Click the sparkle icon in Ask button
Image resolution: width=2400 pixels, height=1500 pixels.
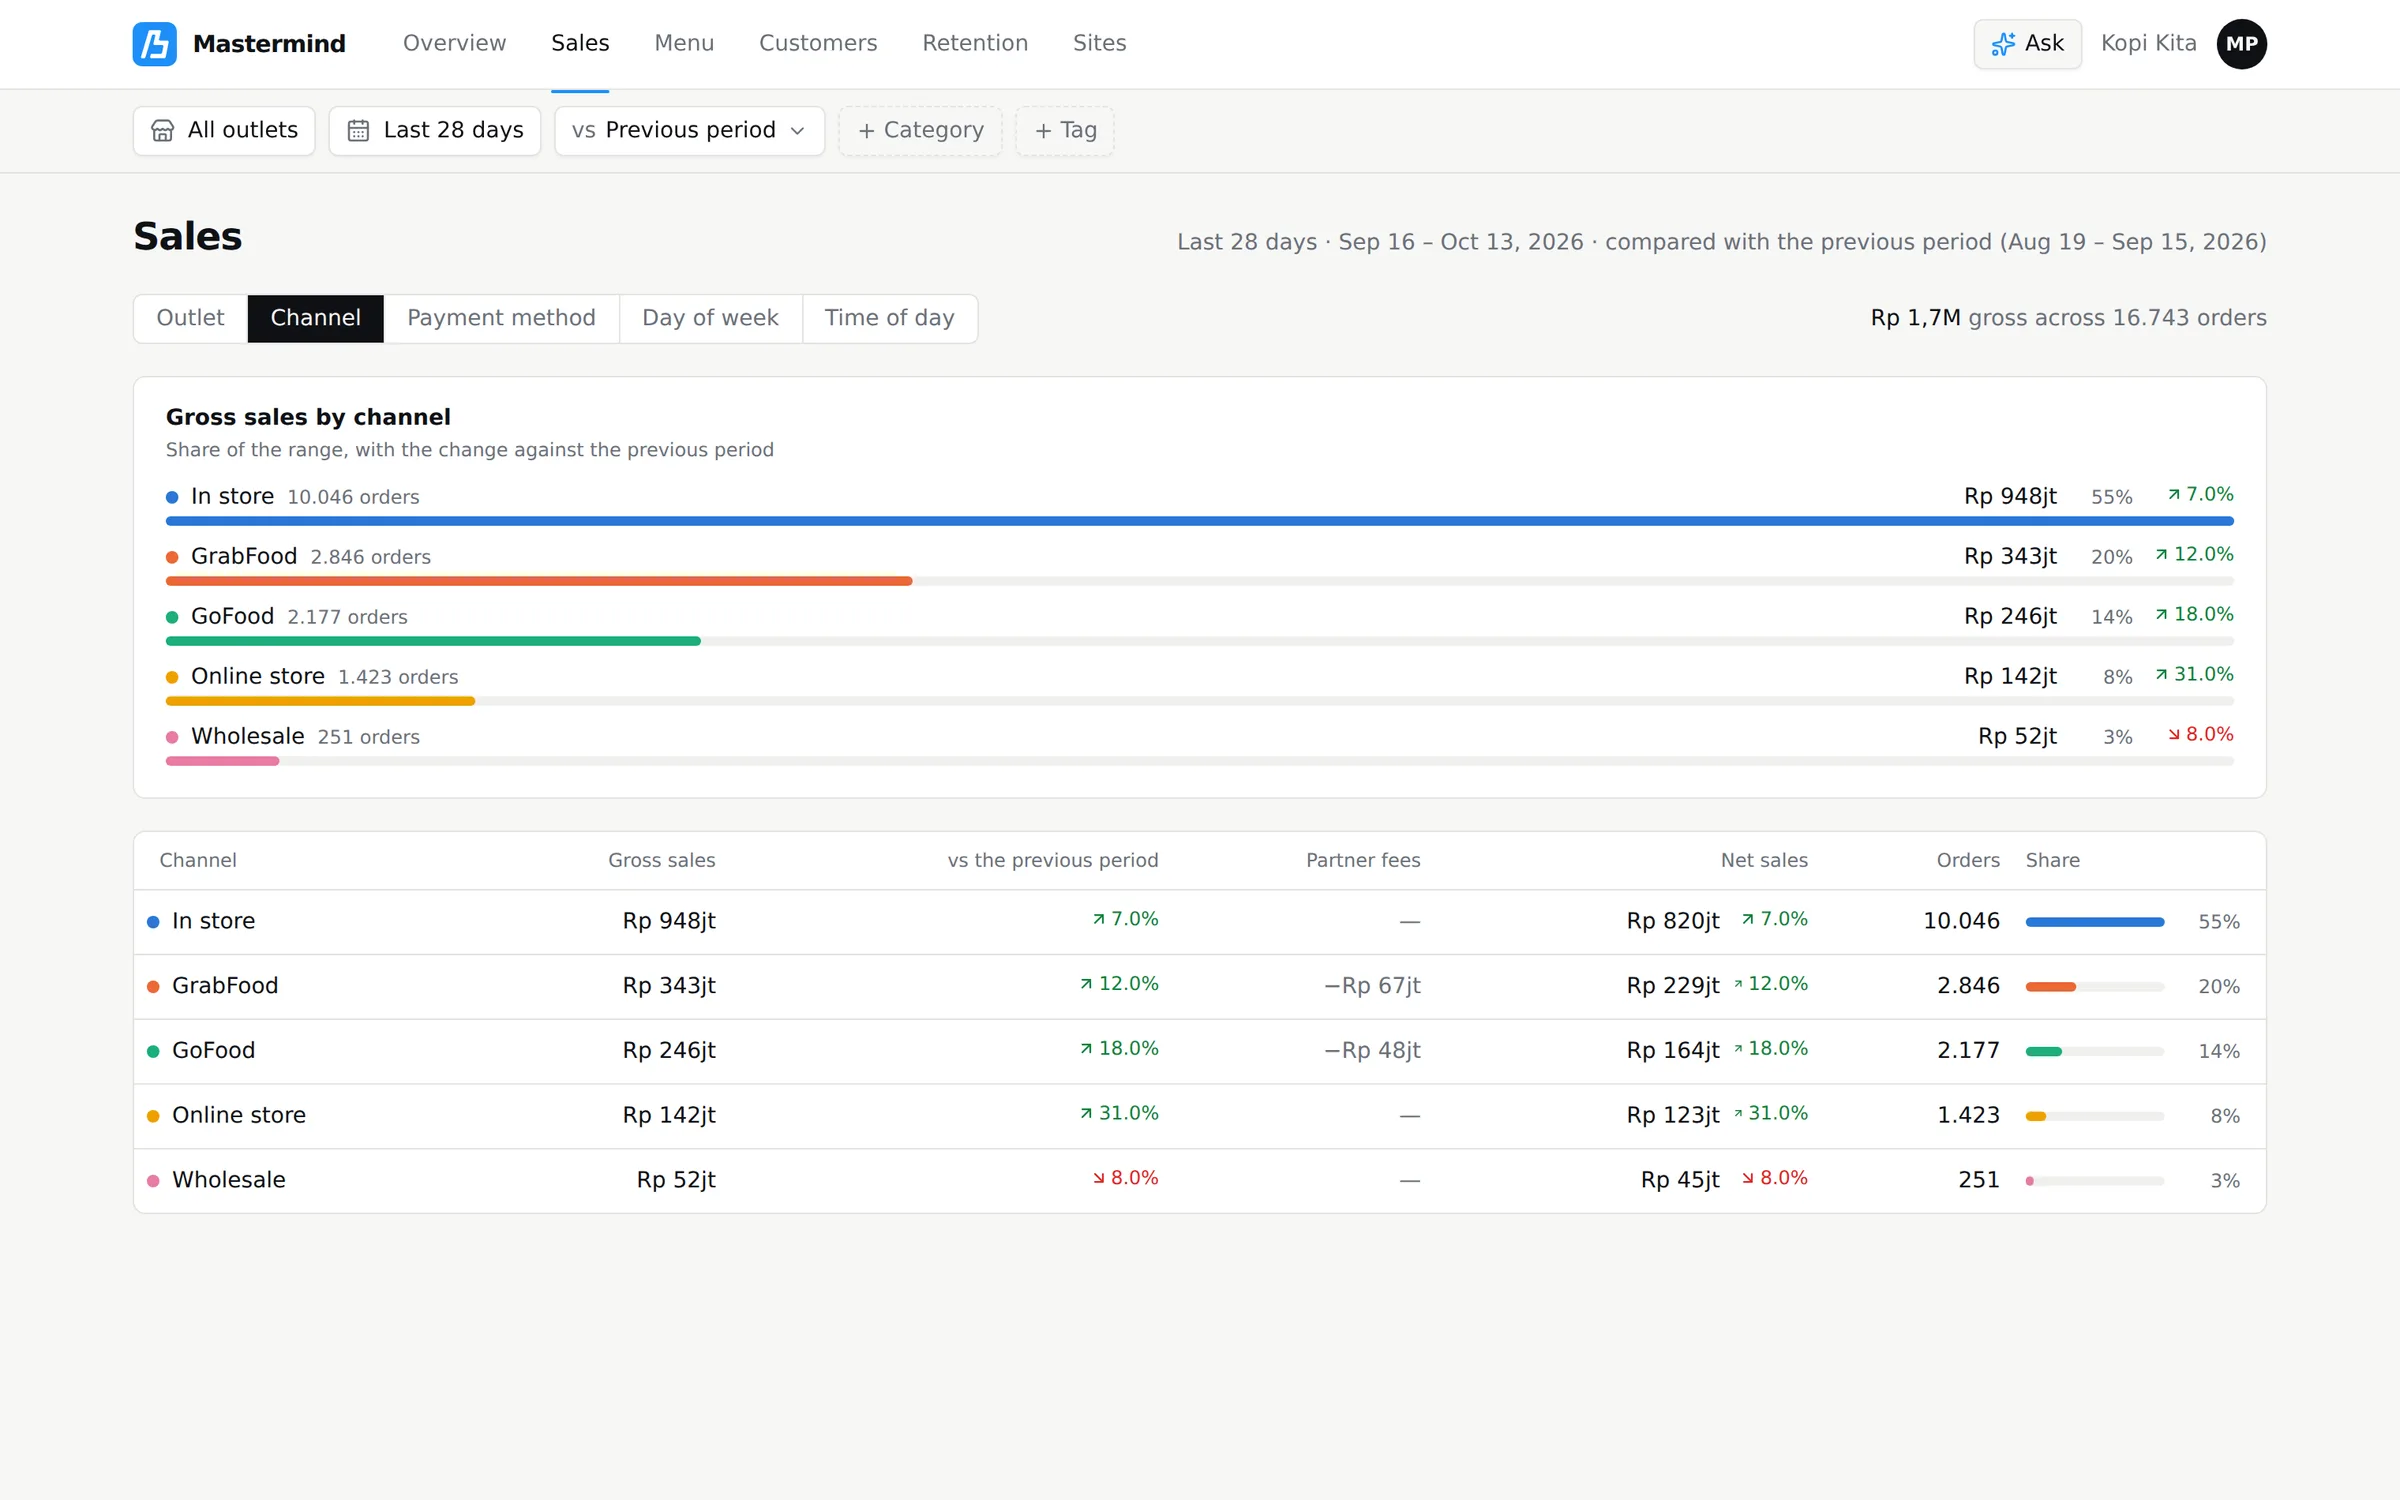coord(2003,44)
